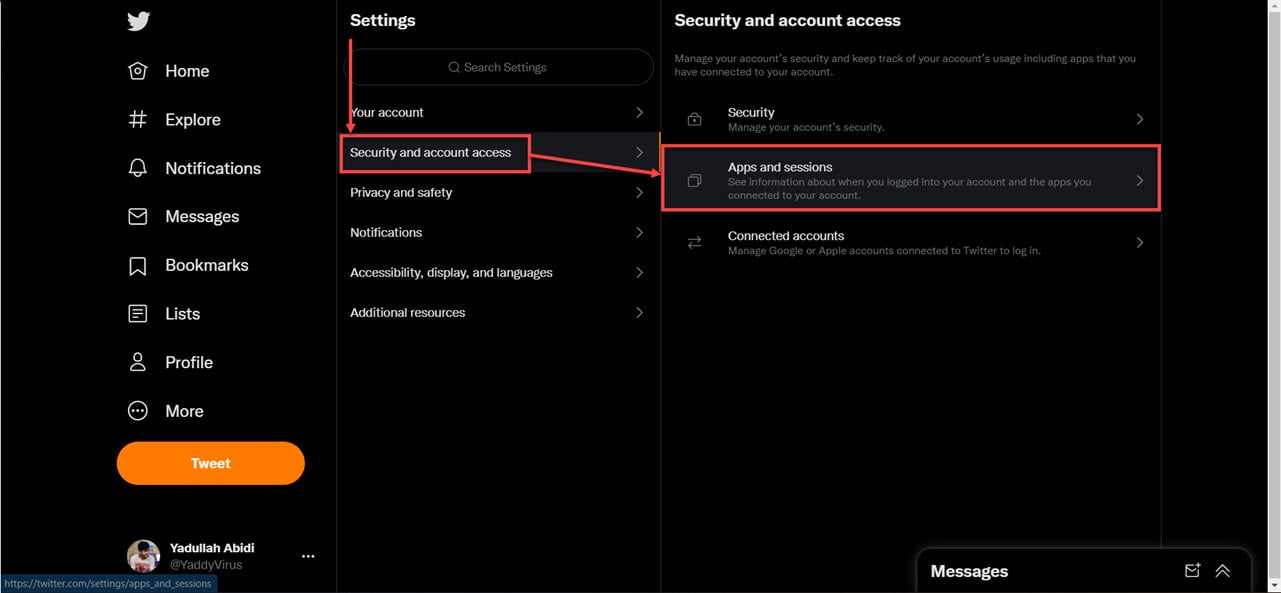Click the Twitter bird logo

tap(138, 20)
